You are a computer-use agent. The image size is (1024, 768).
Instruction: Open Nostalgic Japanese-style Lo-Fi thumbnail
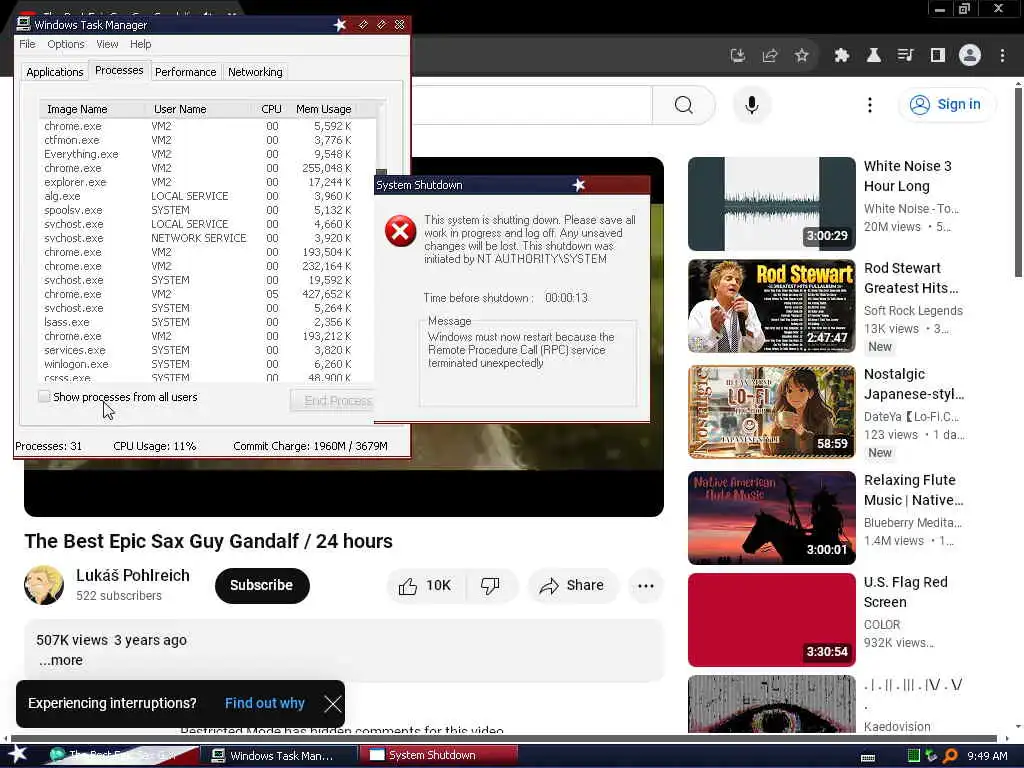771,412
